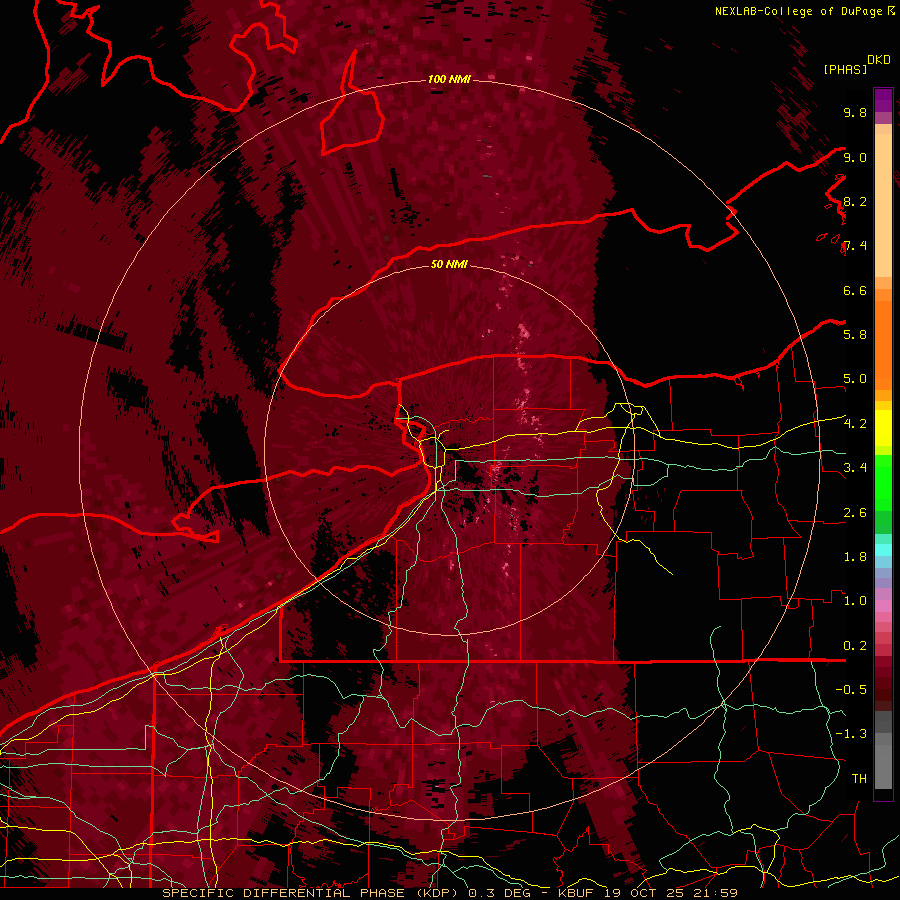Select the purple band atop the color bar

[x=883, y=100]
